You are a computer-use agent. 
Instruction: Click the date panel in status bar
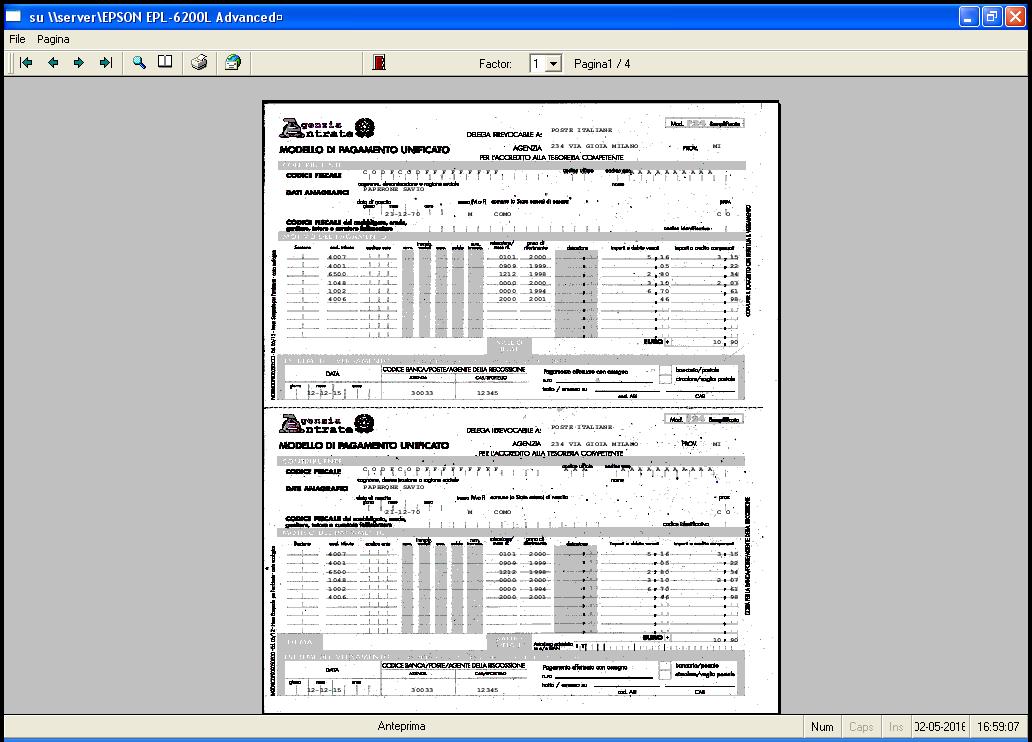(x=939, y=727)
